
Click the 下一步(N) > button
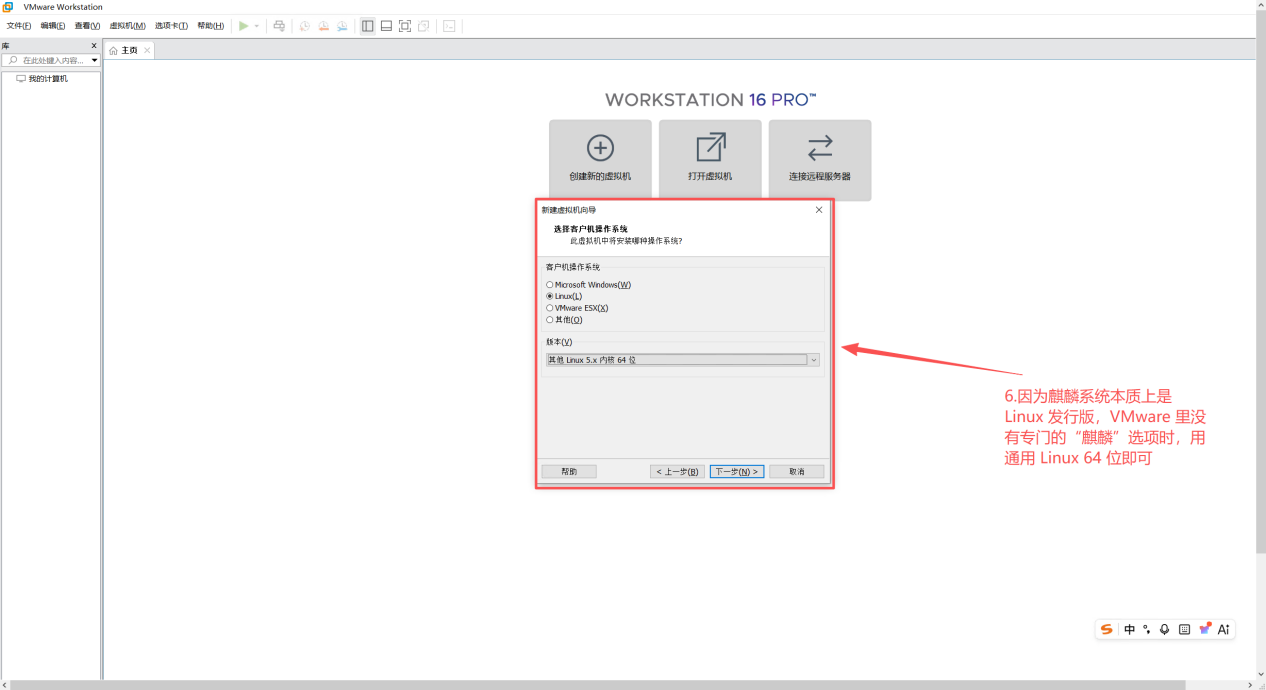(x=737, y=471)
